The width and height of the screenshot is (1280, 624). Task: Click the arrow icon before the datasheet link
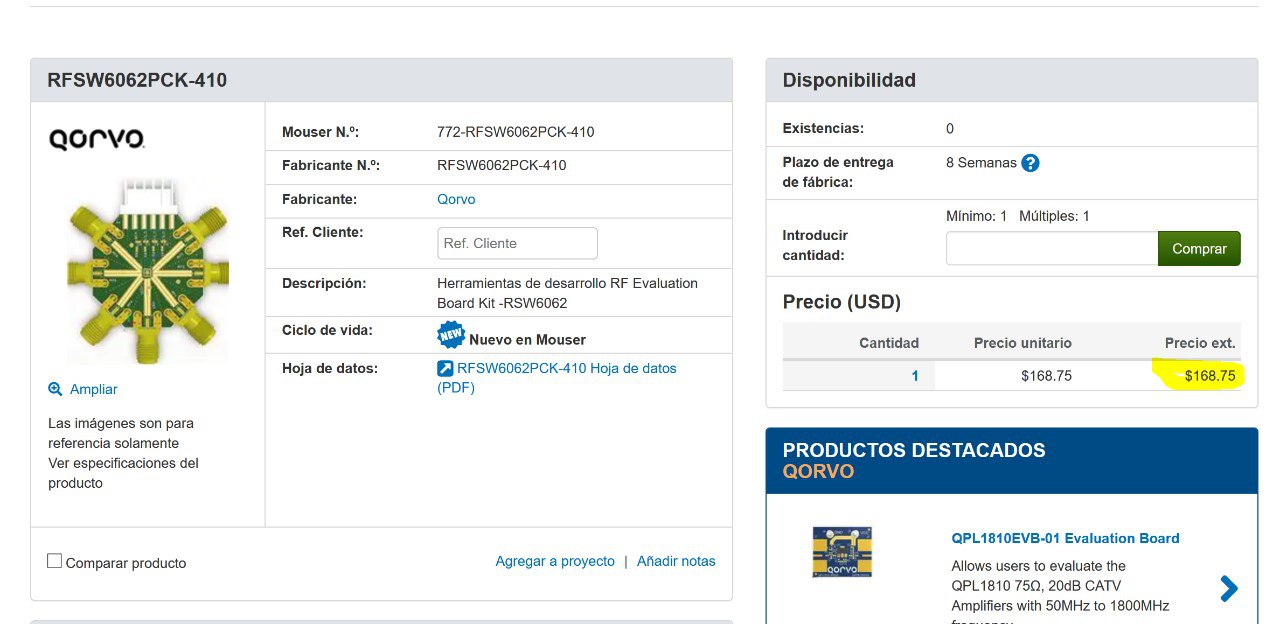tap(446, 369)
